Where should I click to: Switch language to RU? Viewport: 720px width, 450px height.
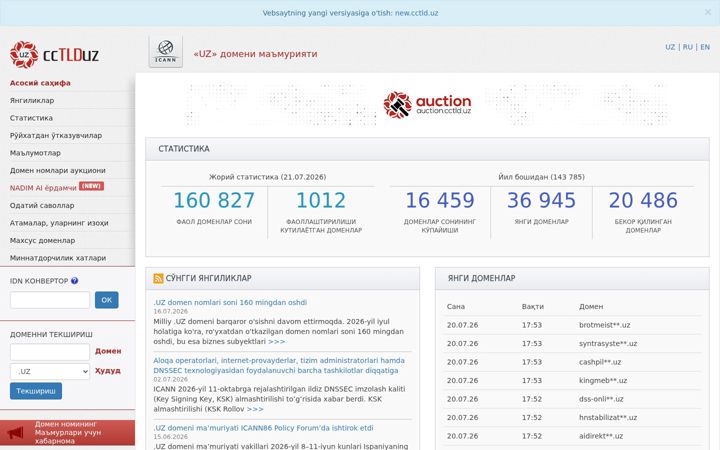pyautogui.click(x=687, y=47)
